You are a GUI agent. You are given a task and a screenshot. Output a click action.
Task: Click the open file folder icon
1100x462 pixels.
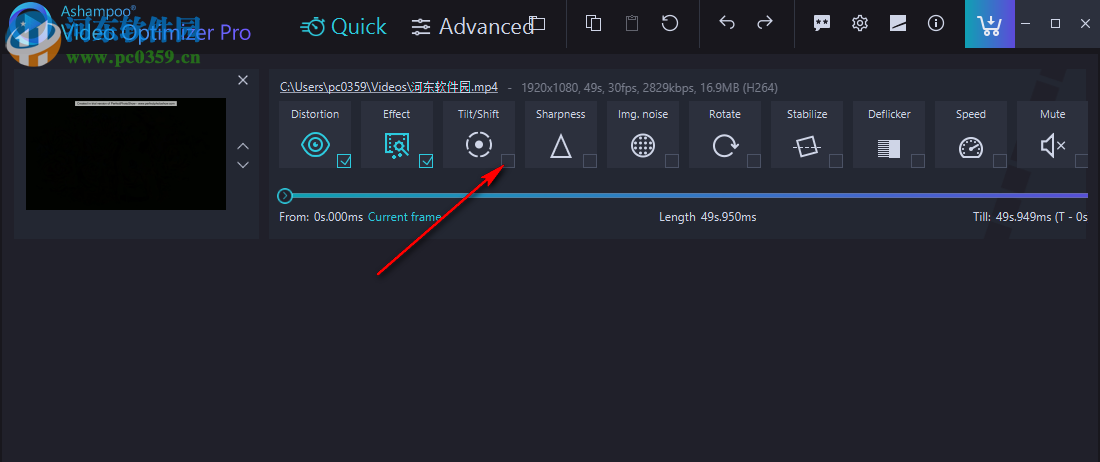(x=537, y=23)
